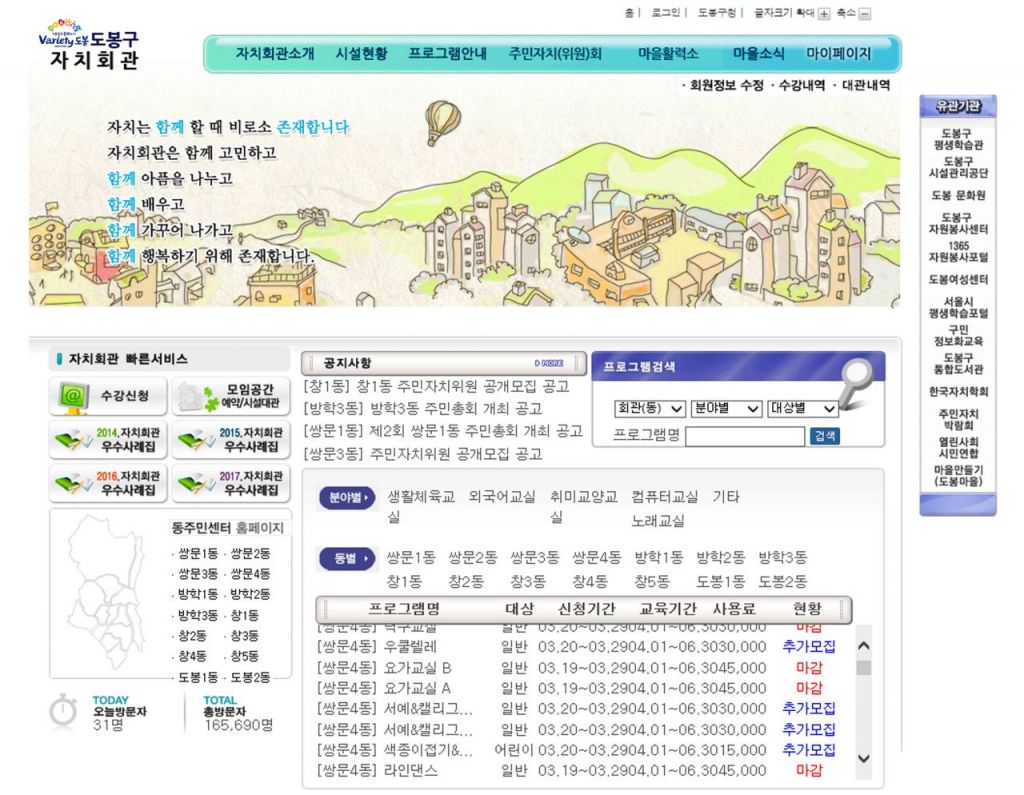Viewport: 1024px width, 795px height.
Task: Open 2014 자치회관 우수사례집 book icon
Action: pos(106,439)
